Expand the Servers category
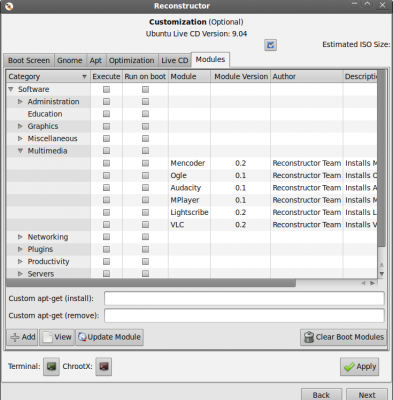 coord(20,274)
